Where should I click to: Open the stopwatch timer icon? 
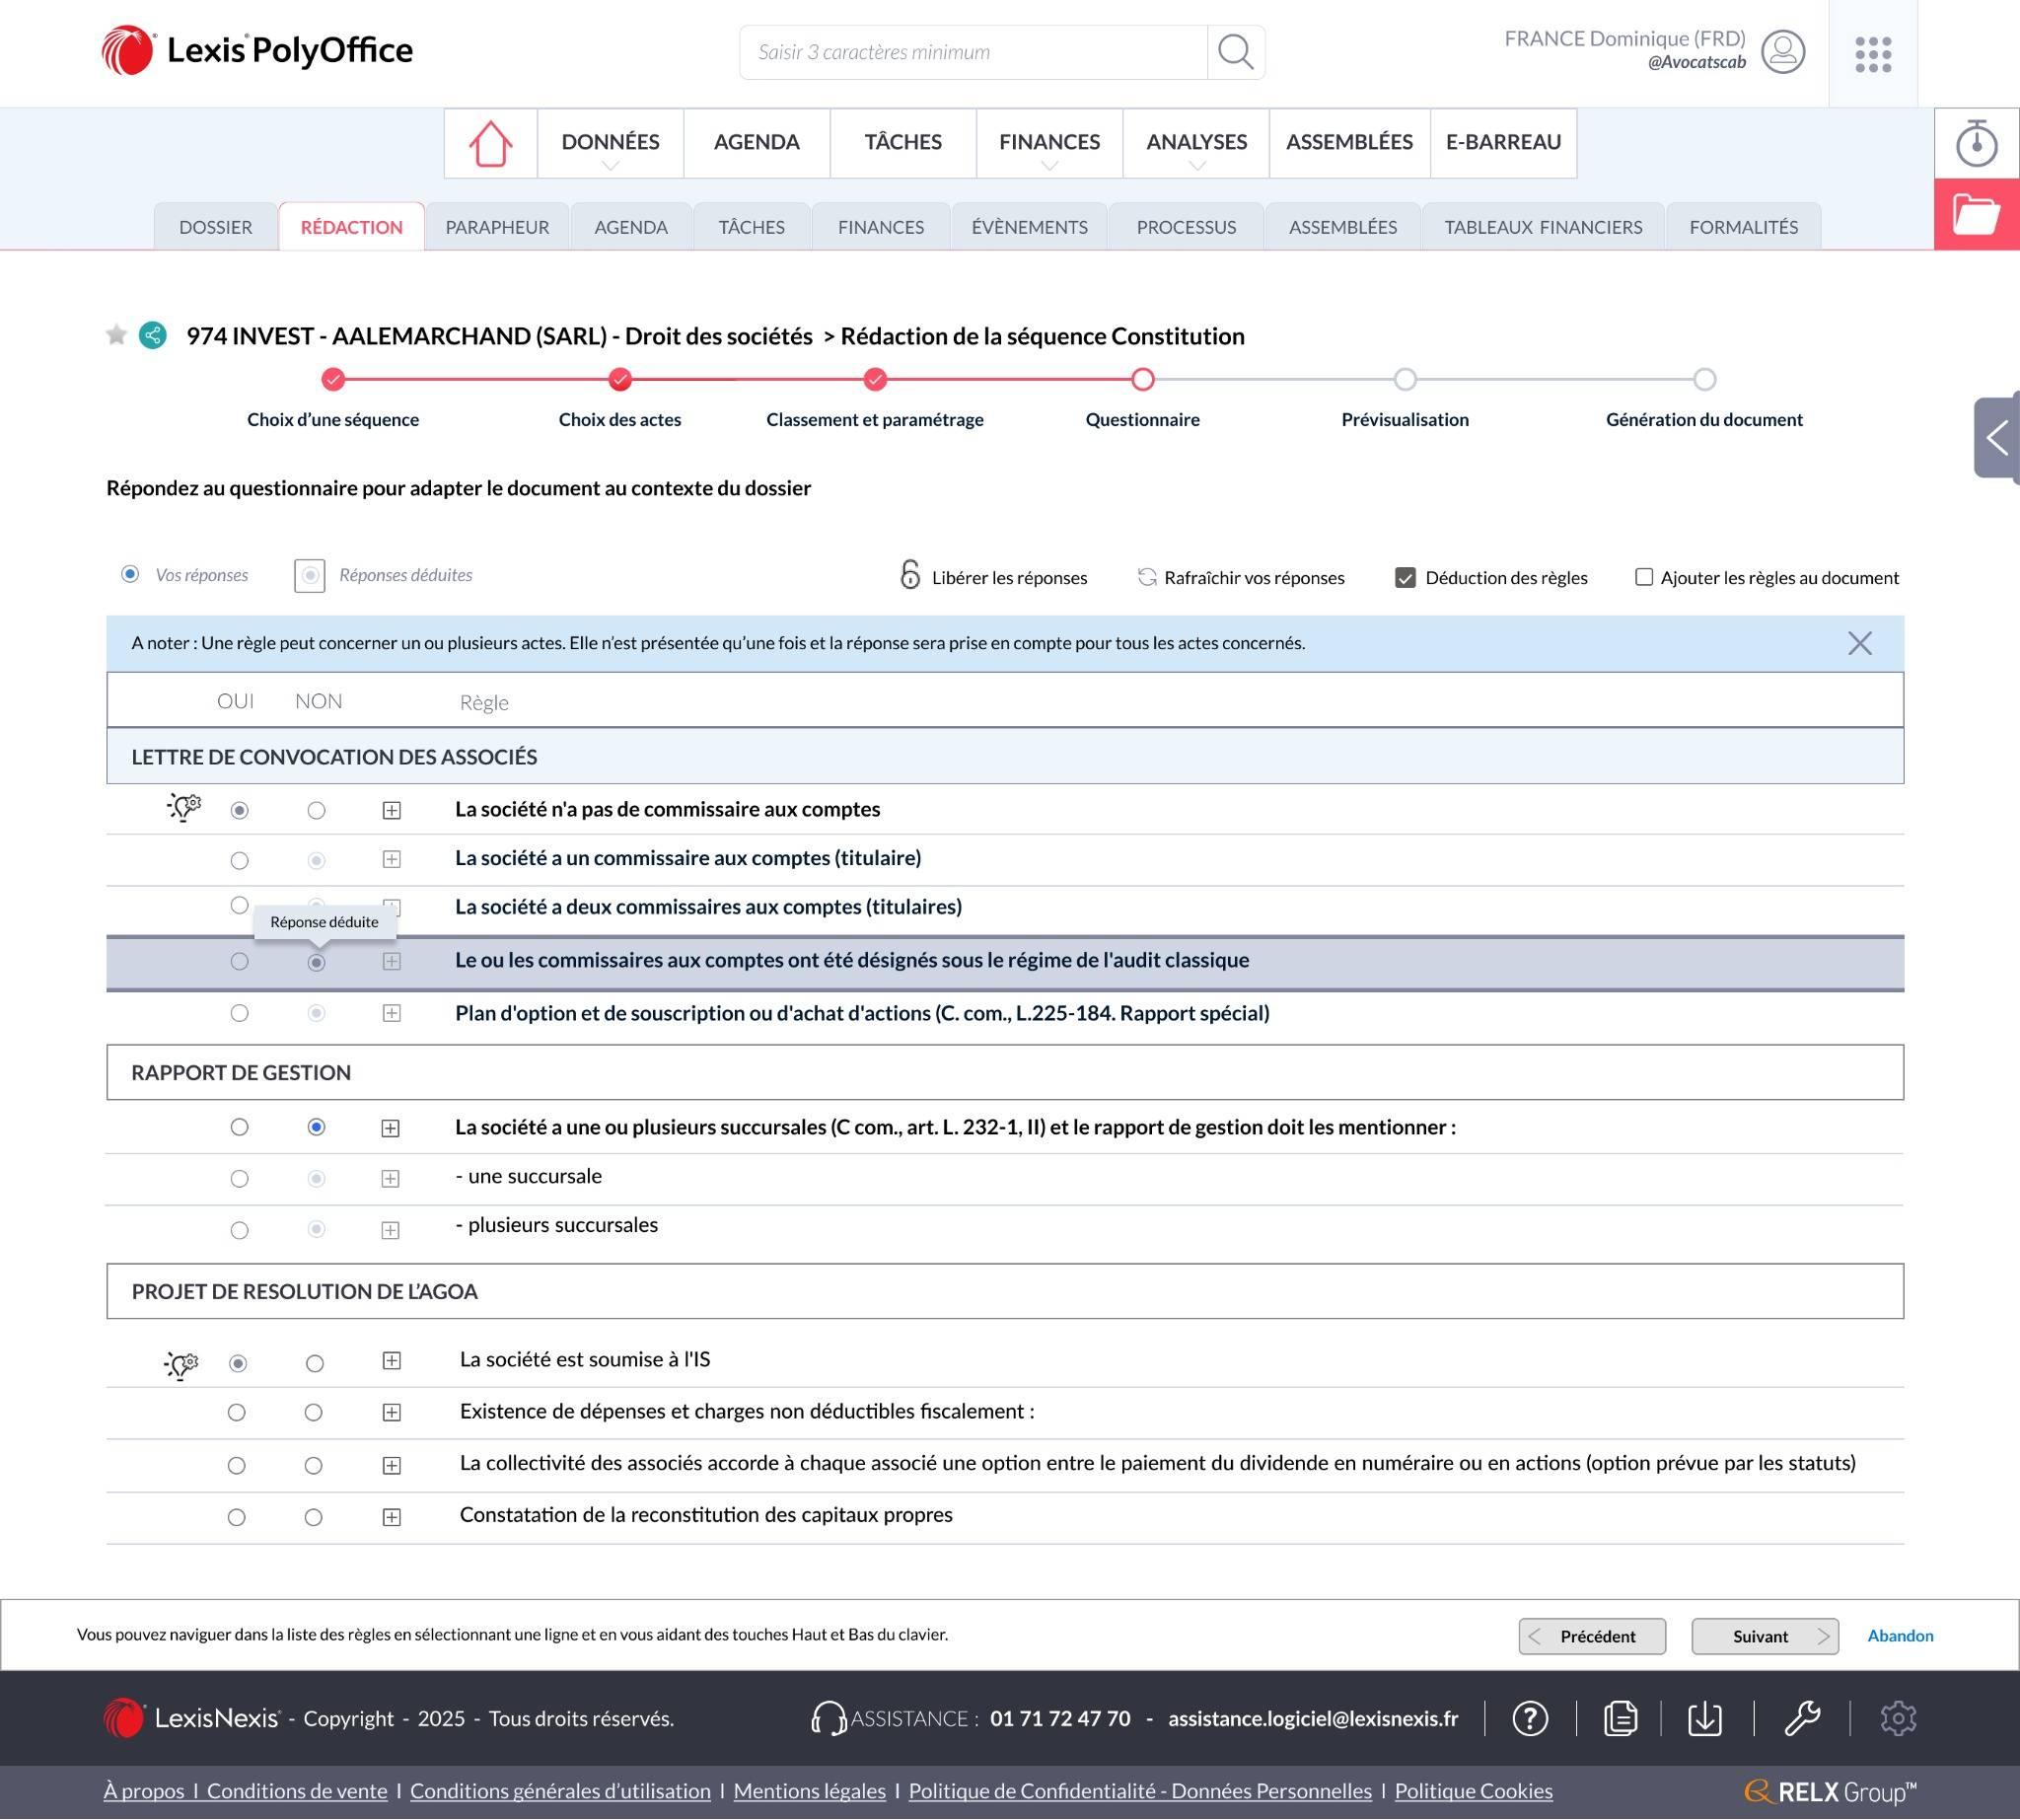pyautogui.click(x=1976, y=143)
